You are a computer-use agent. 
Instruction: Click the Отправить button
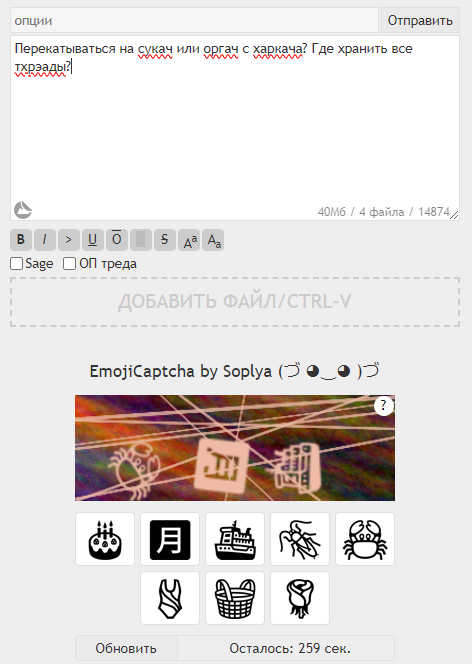pyautogui.click(x=420, y=20)
